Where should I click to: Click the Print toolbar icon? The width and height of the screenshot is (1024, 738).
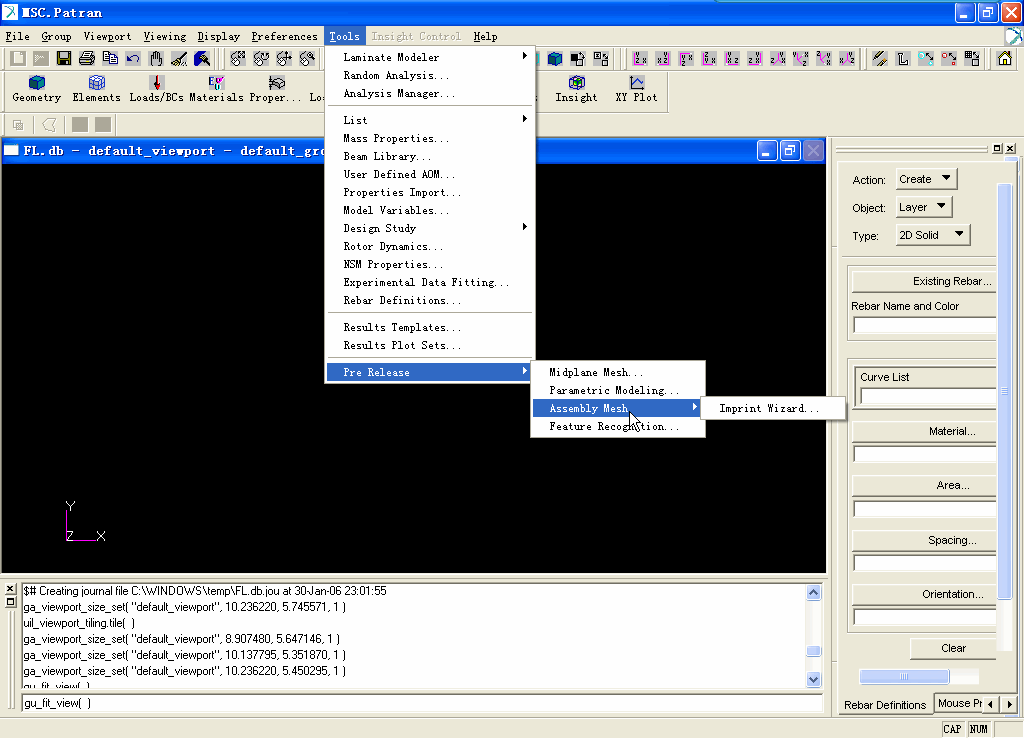pos(87,59)
